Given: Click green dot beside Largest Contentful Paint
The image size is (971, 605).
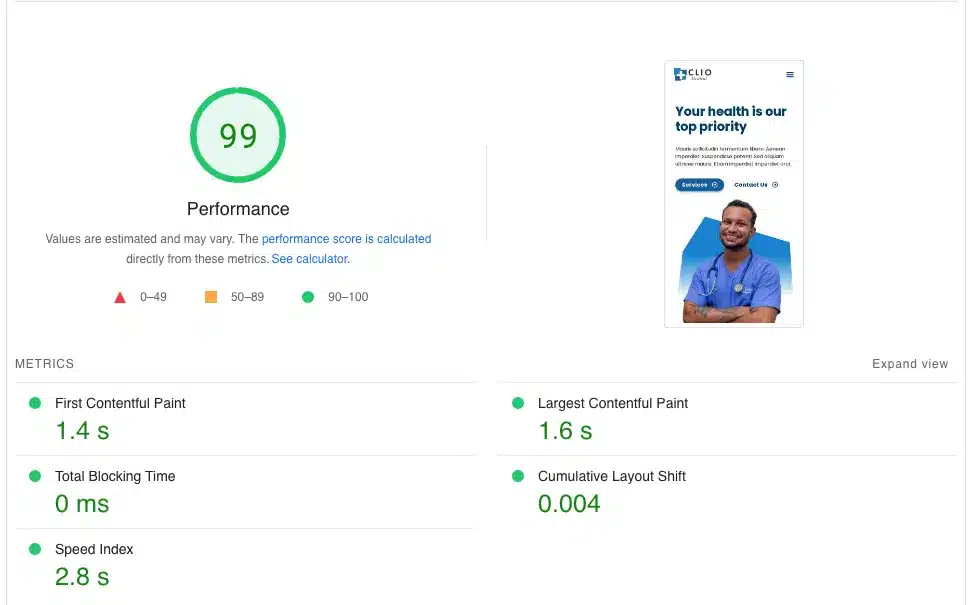Looking at the screenshot, I should [x=518, y=403].
